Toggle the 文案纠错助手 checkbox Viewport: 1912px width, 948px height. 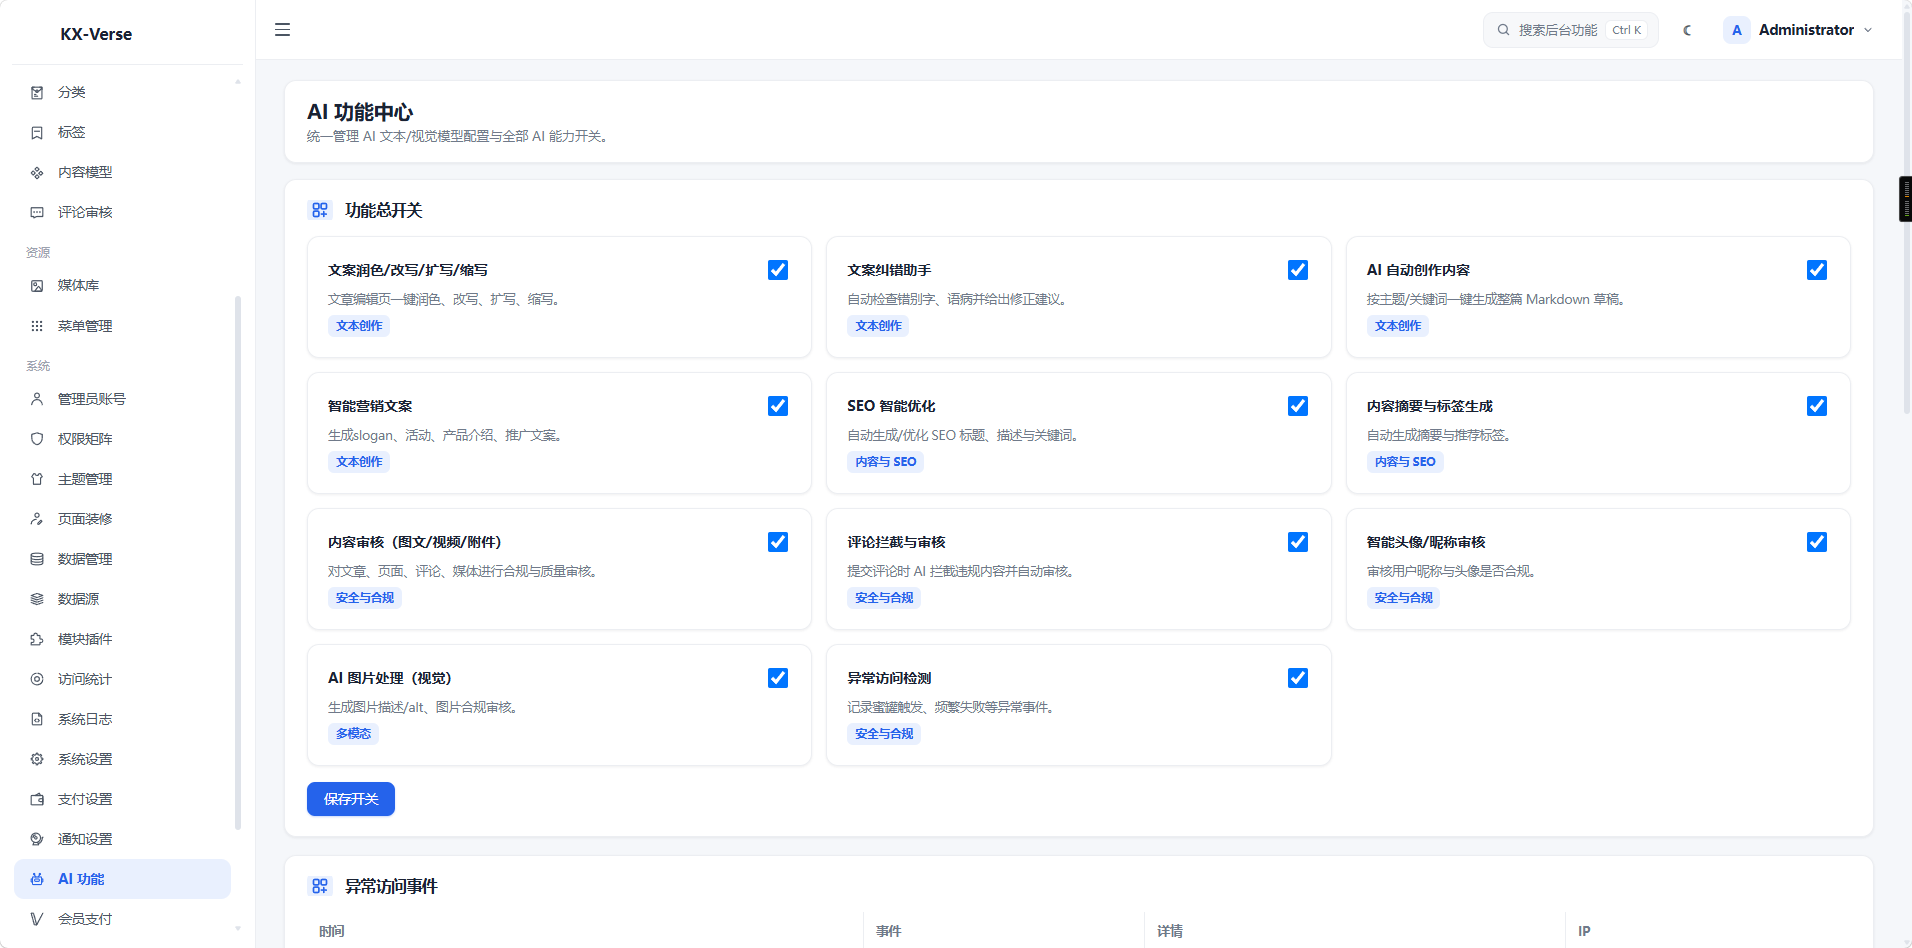(1298, 270)
